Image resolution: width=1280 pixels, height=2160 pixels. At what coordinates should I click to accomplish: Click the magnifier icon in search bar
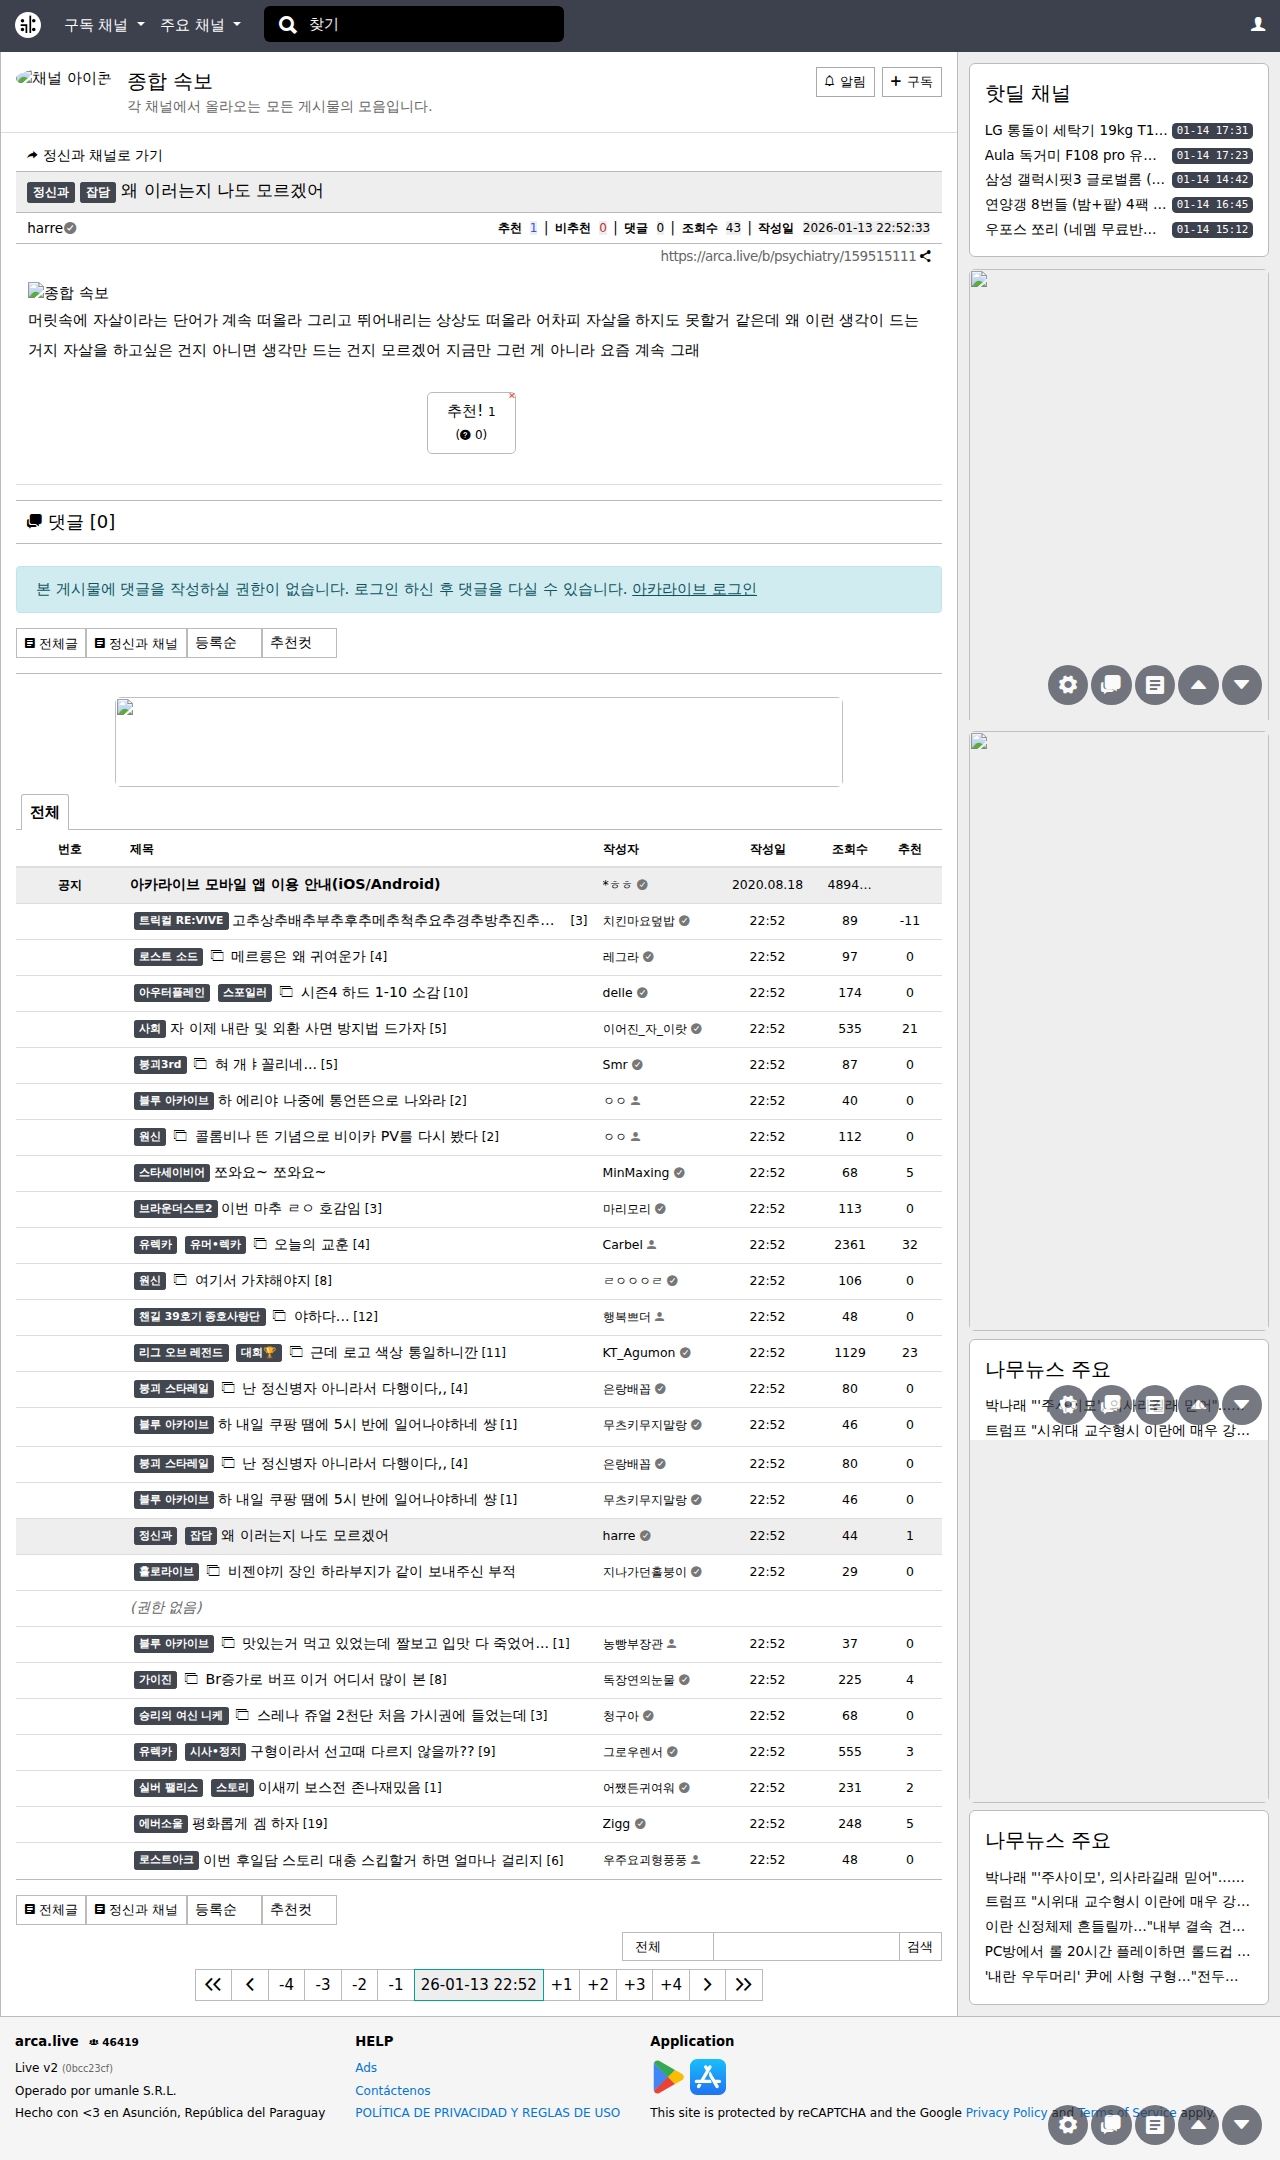[288, 25]
